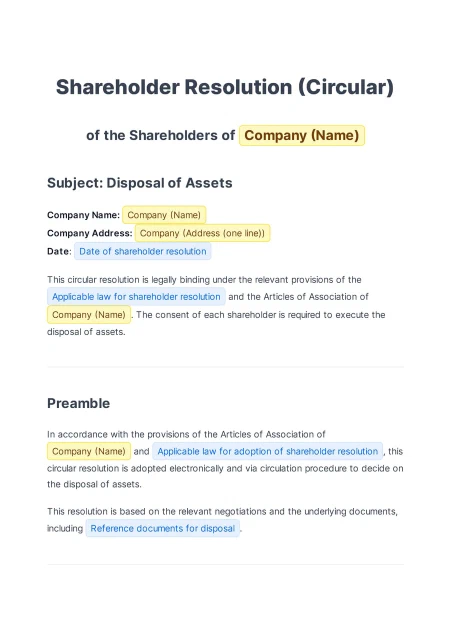
Task: Click the Preamble section heading
Action: point(78,403)
